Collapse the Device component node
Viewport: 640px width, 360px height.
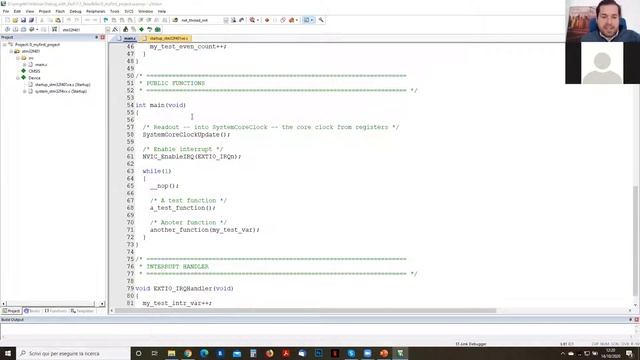point(18,78)
